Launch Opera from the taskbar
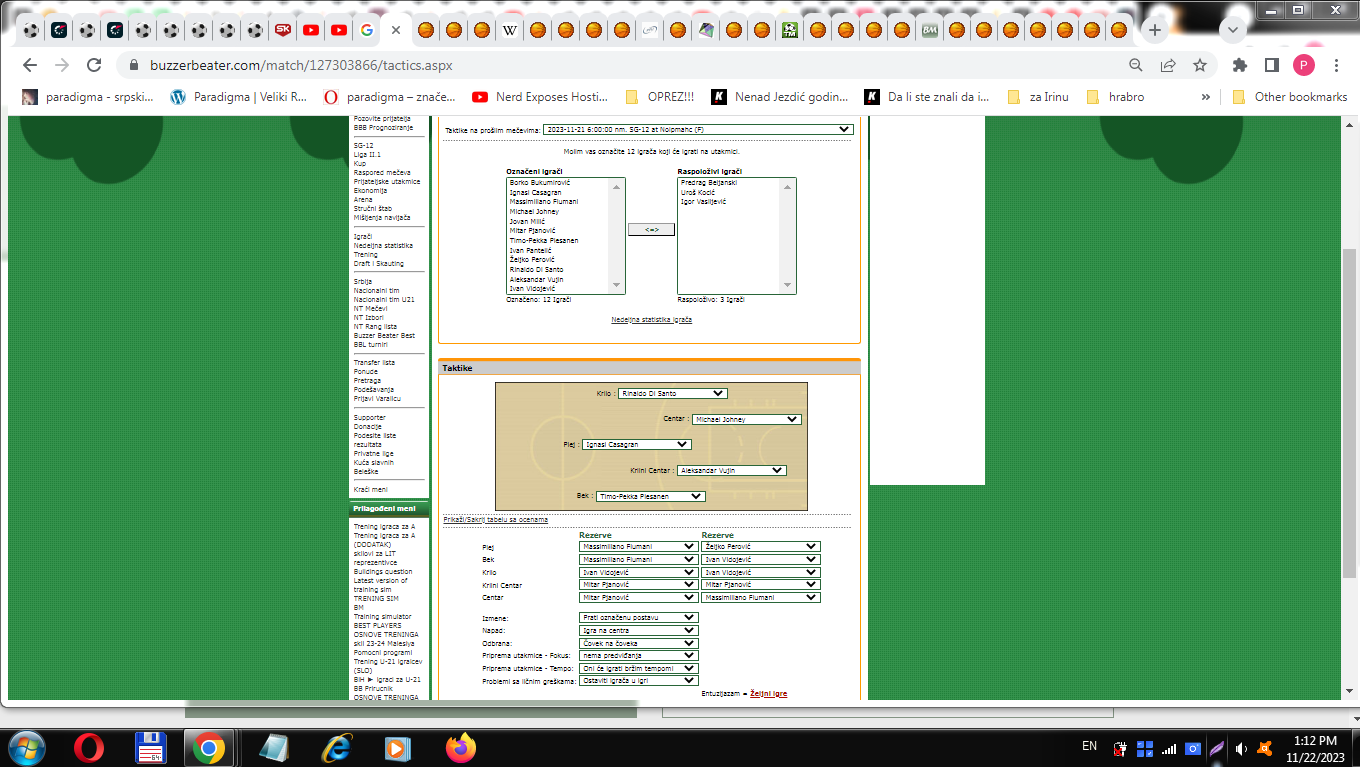The height and width of the screenshot is (767, 1360). pyautogui.click(x=90, y=747)
